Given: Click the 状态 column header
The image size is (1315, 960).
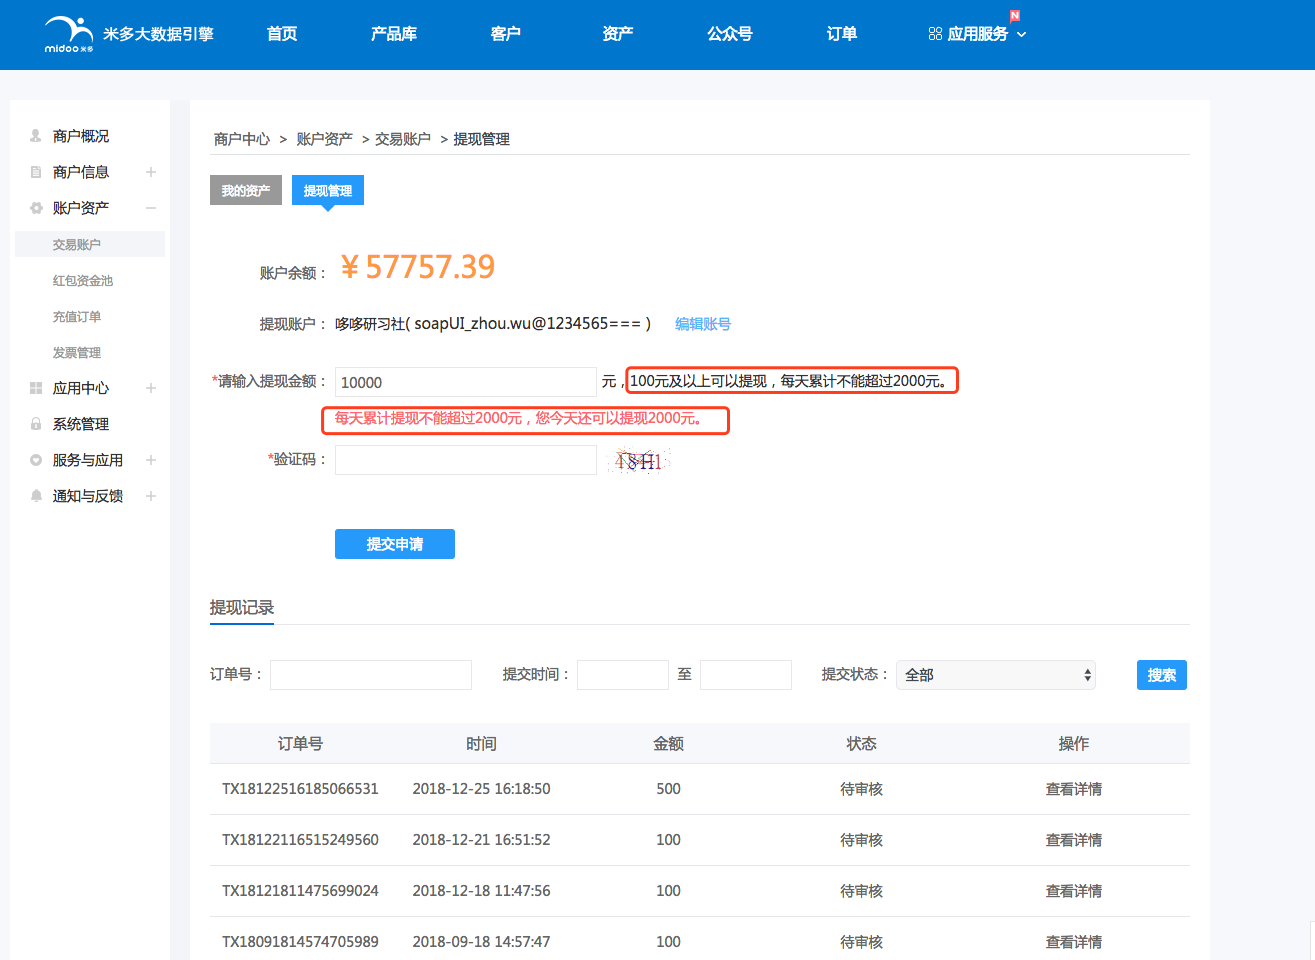Looking at the screenshot, I should click(x=861, y=744).
